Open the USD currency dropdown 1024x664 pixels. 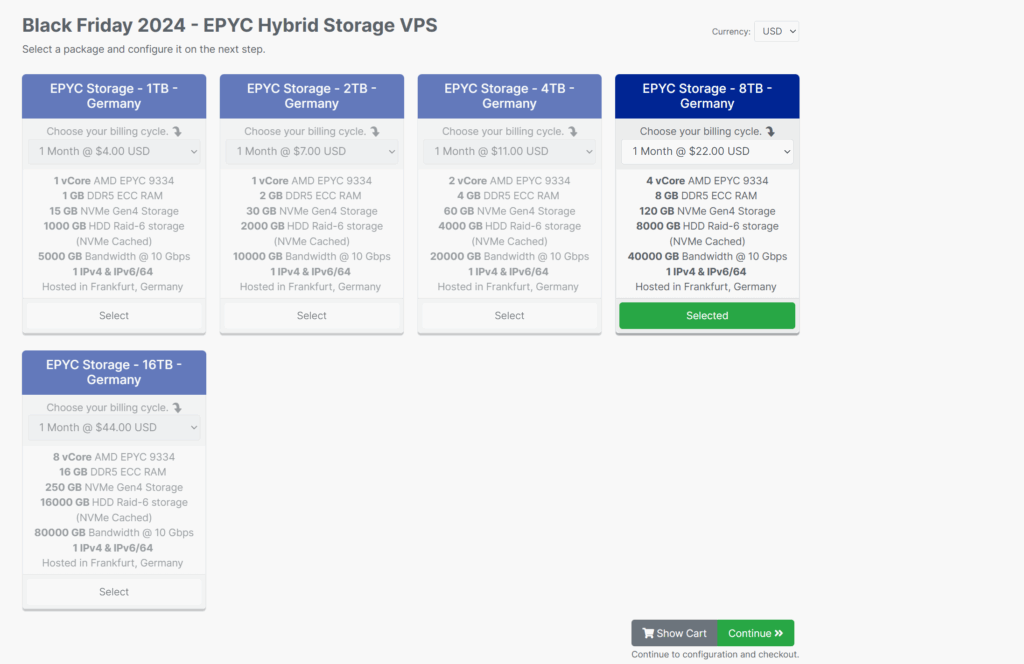click(x=776, y=31)
